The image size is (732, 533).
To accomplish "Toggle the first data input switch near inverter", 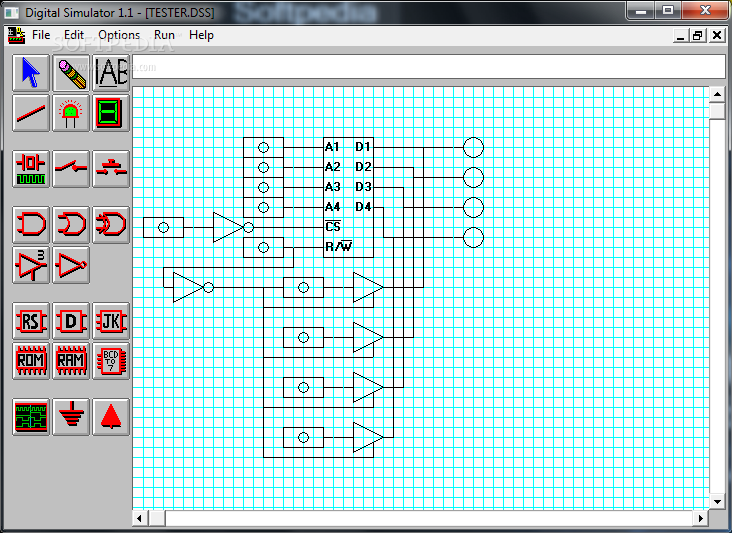I will (x=303, y=288).
